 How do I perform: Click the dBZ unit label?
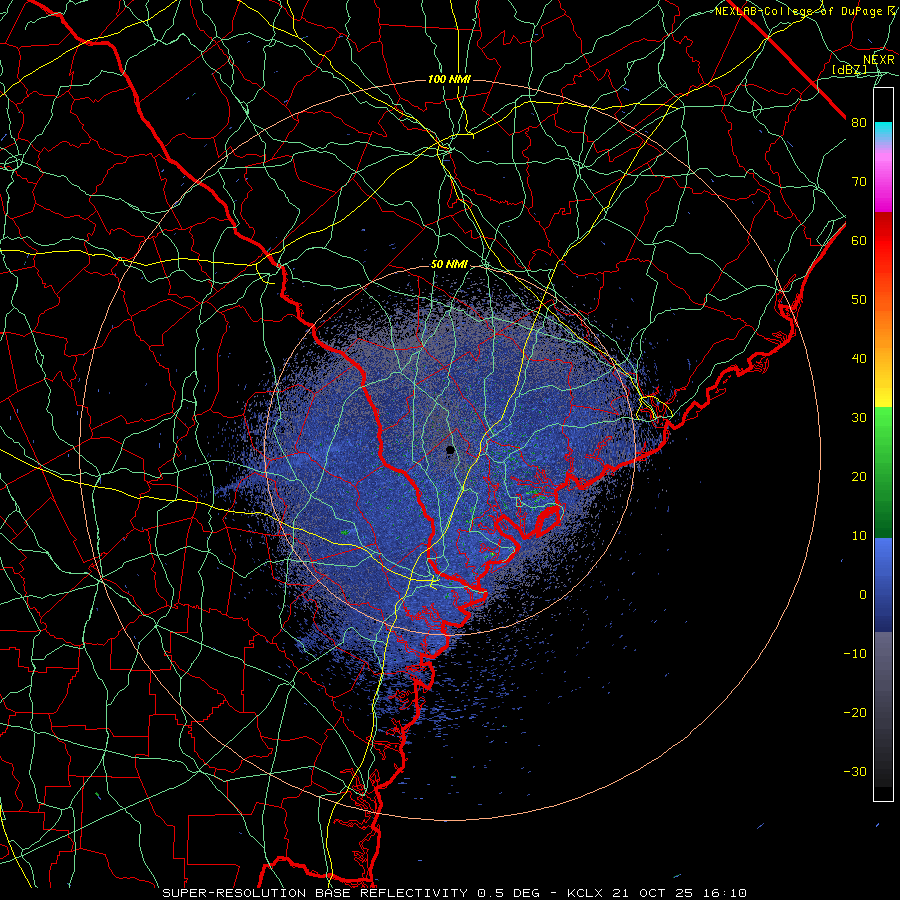tap(849, 69)
